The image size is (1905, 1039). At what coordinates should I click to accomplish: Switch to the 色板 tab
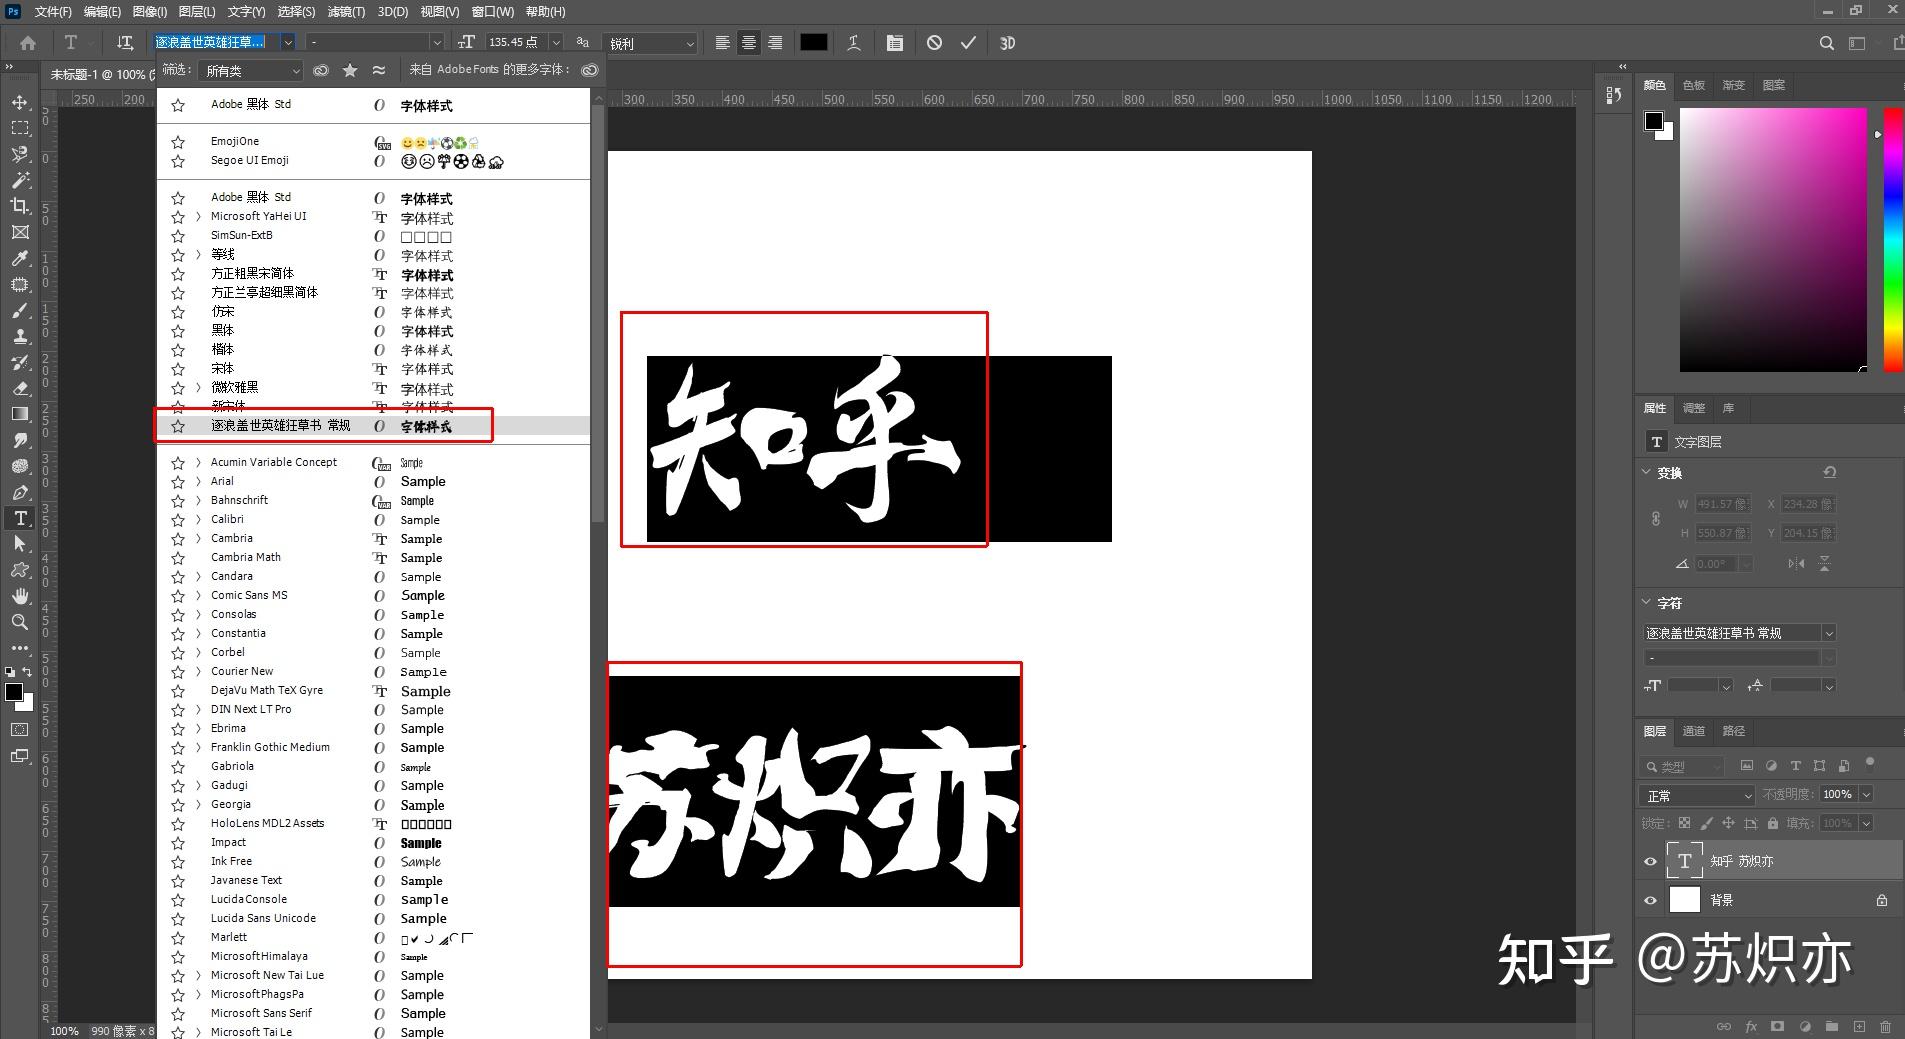tap(1694, 85)
